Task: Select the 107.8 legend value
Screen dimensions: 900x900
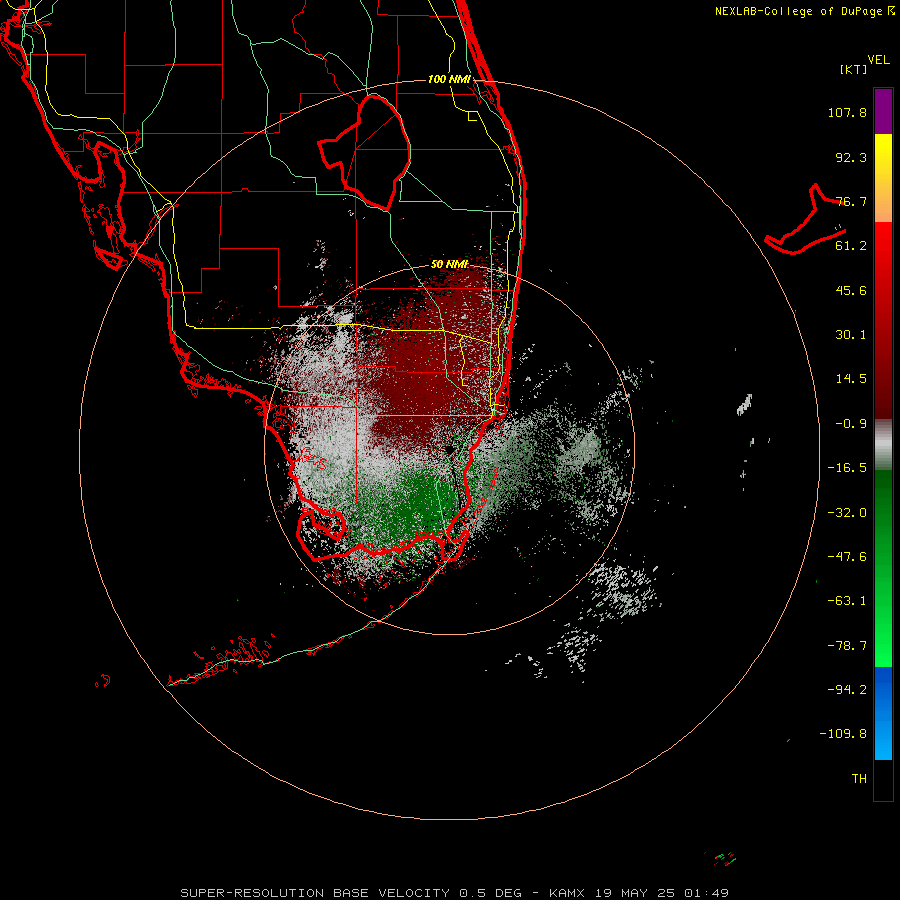Action: click(x=847, y=112)
